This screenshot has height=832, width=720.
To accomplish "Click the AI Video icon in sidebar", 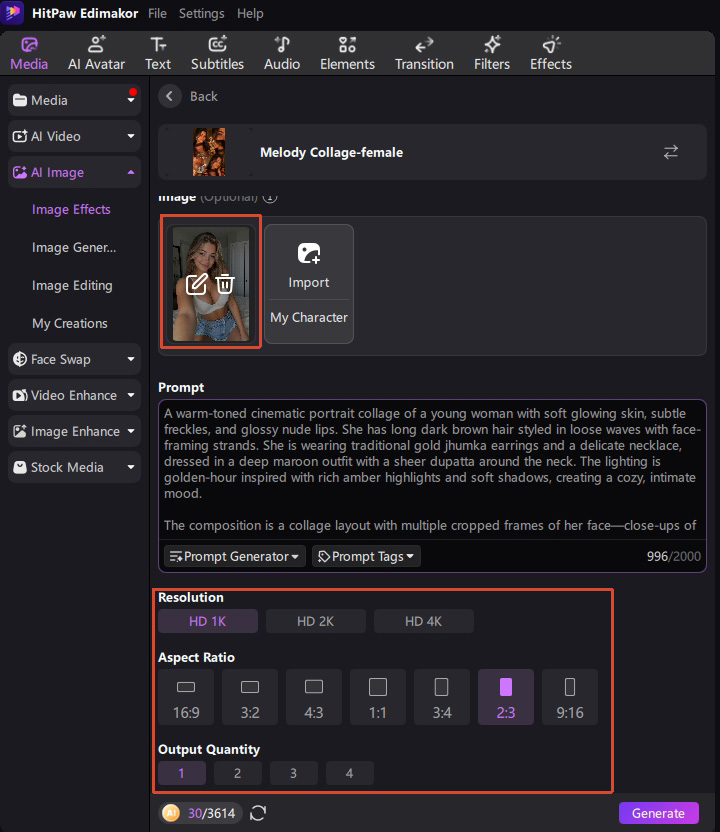I will point(20,136).
